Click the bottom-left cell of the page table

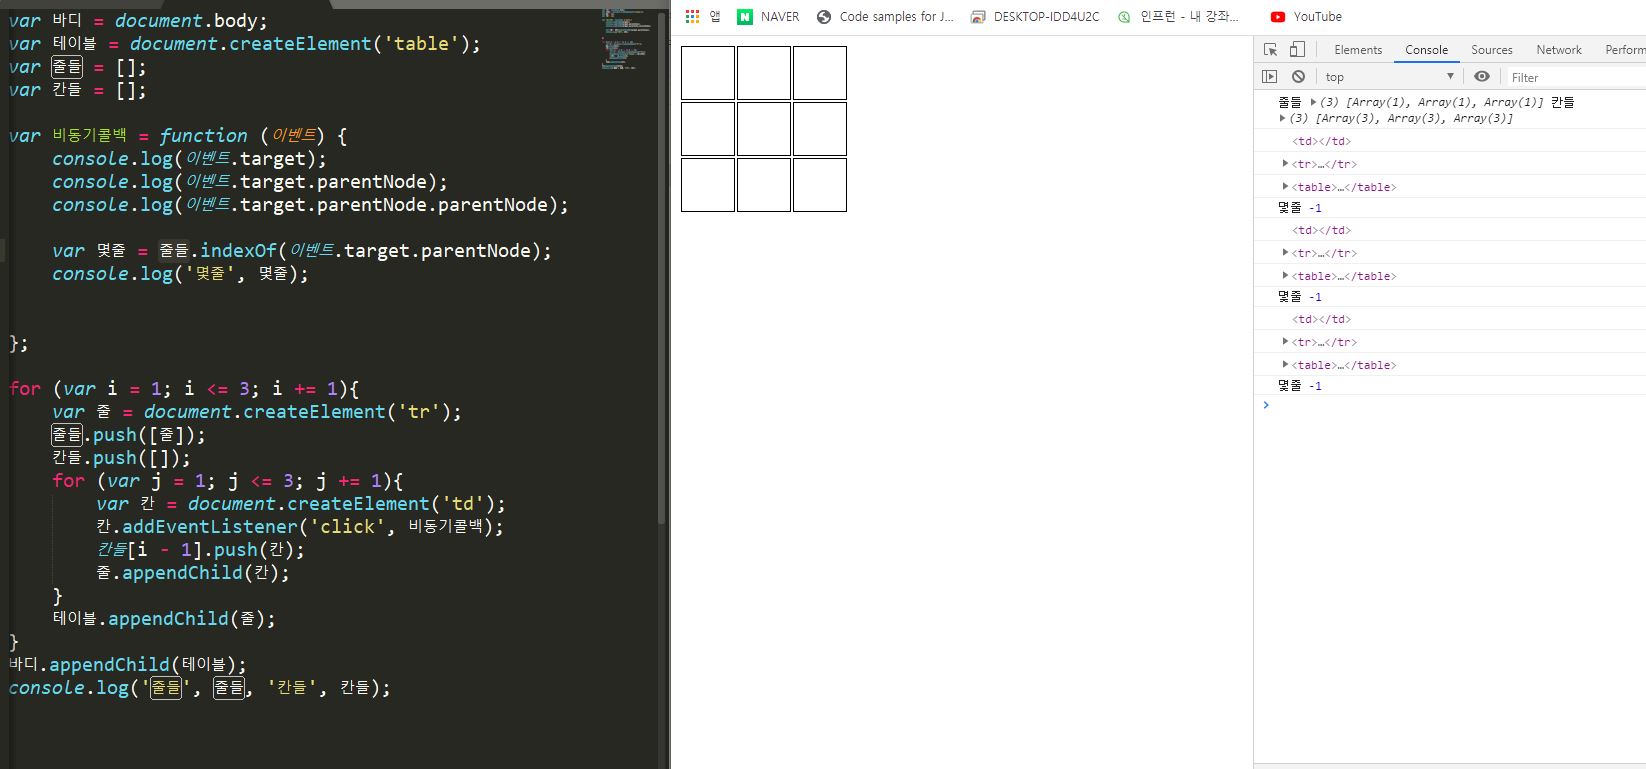point(708,185)
